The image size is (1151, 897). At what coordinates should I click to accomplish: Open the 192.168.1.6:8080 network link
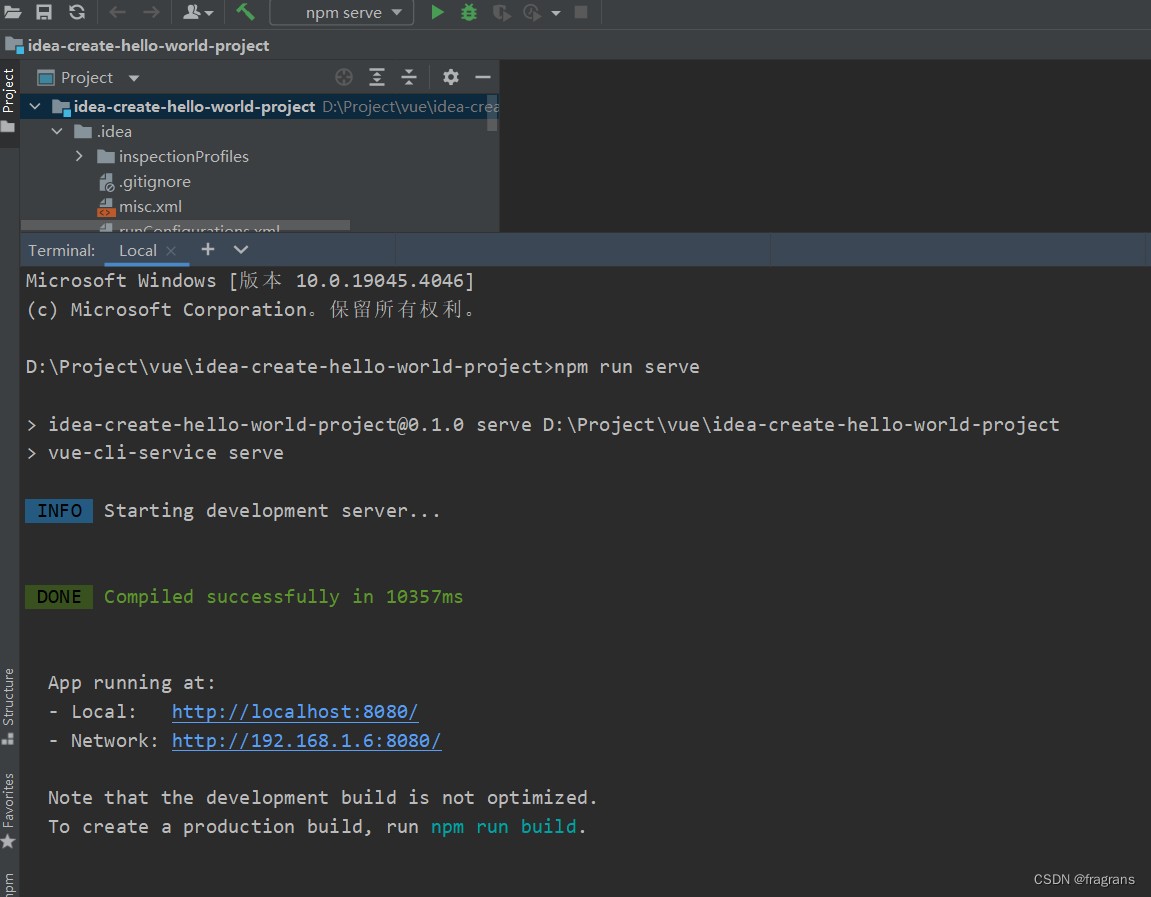click(306, 740)
